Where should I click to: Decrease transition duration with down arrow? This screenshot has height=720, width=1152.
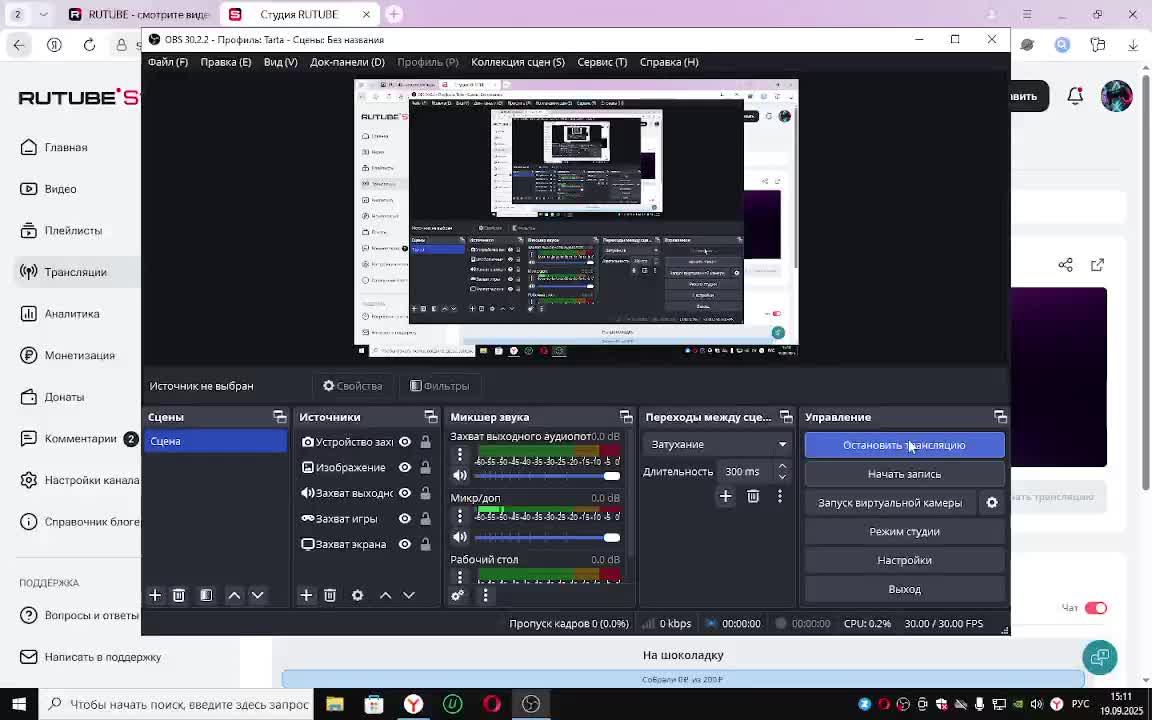782,477
